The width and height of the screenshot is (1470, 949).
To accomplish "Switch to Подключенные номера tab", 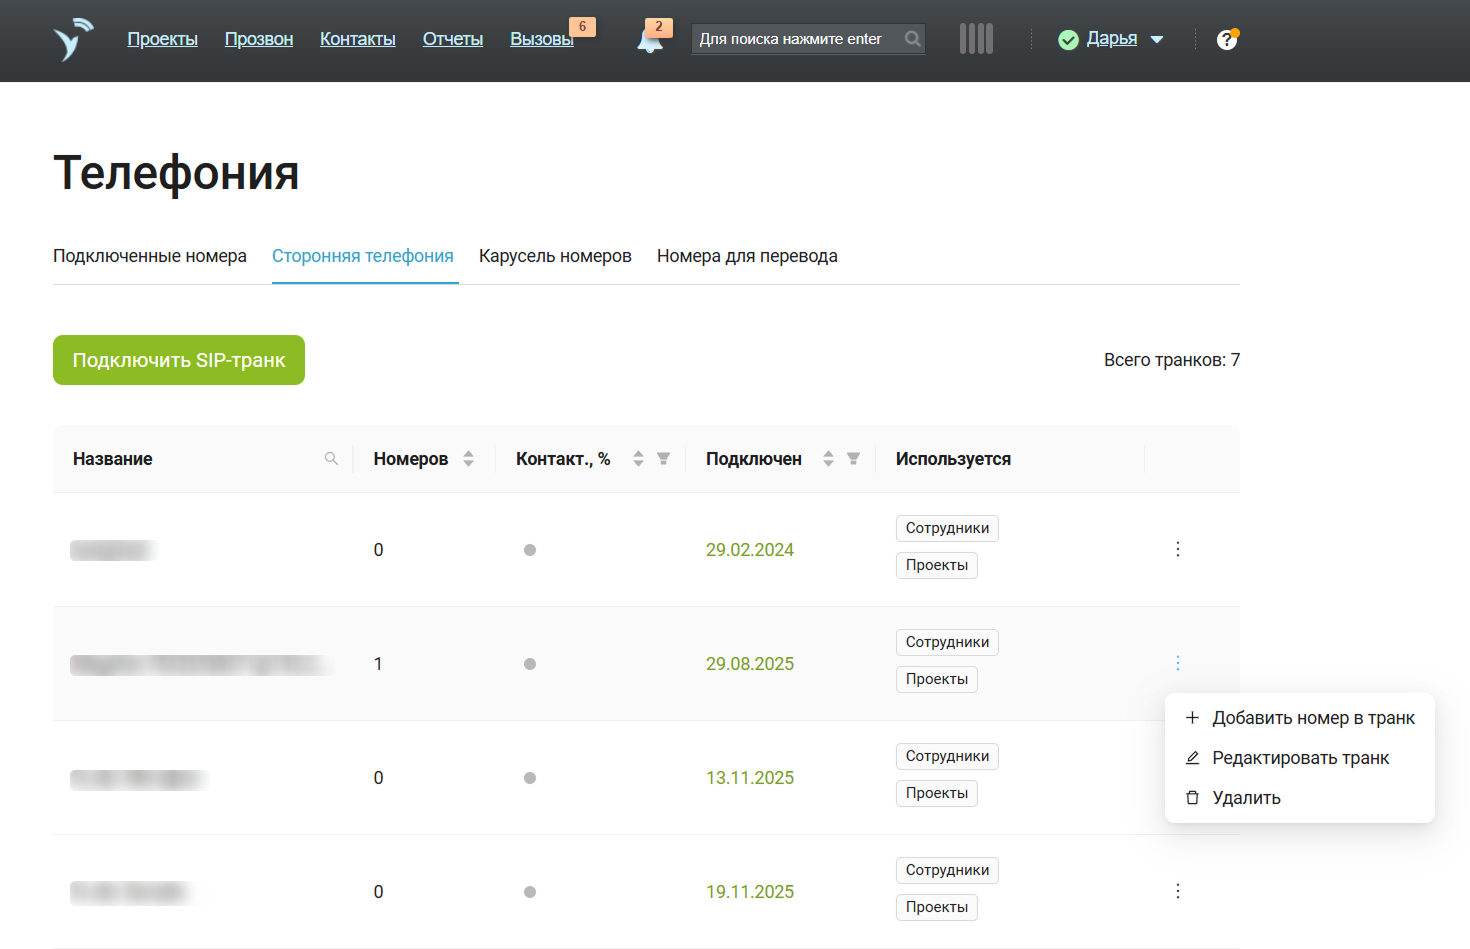I will coord(150,256).
